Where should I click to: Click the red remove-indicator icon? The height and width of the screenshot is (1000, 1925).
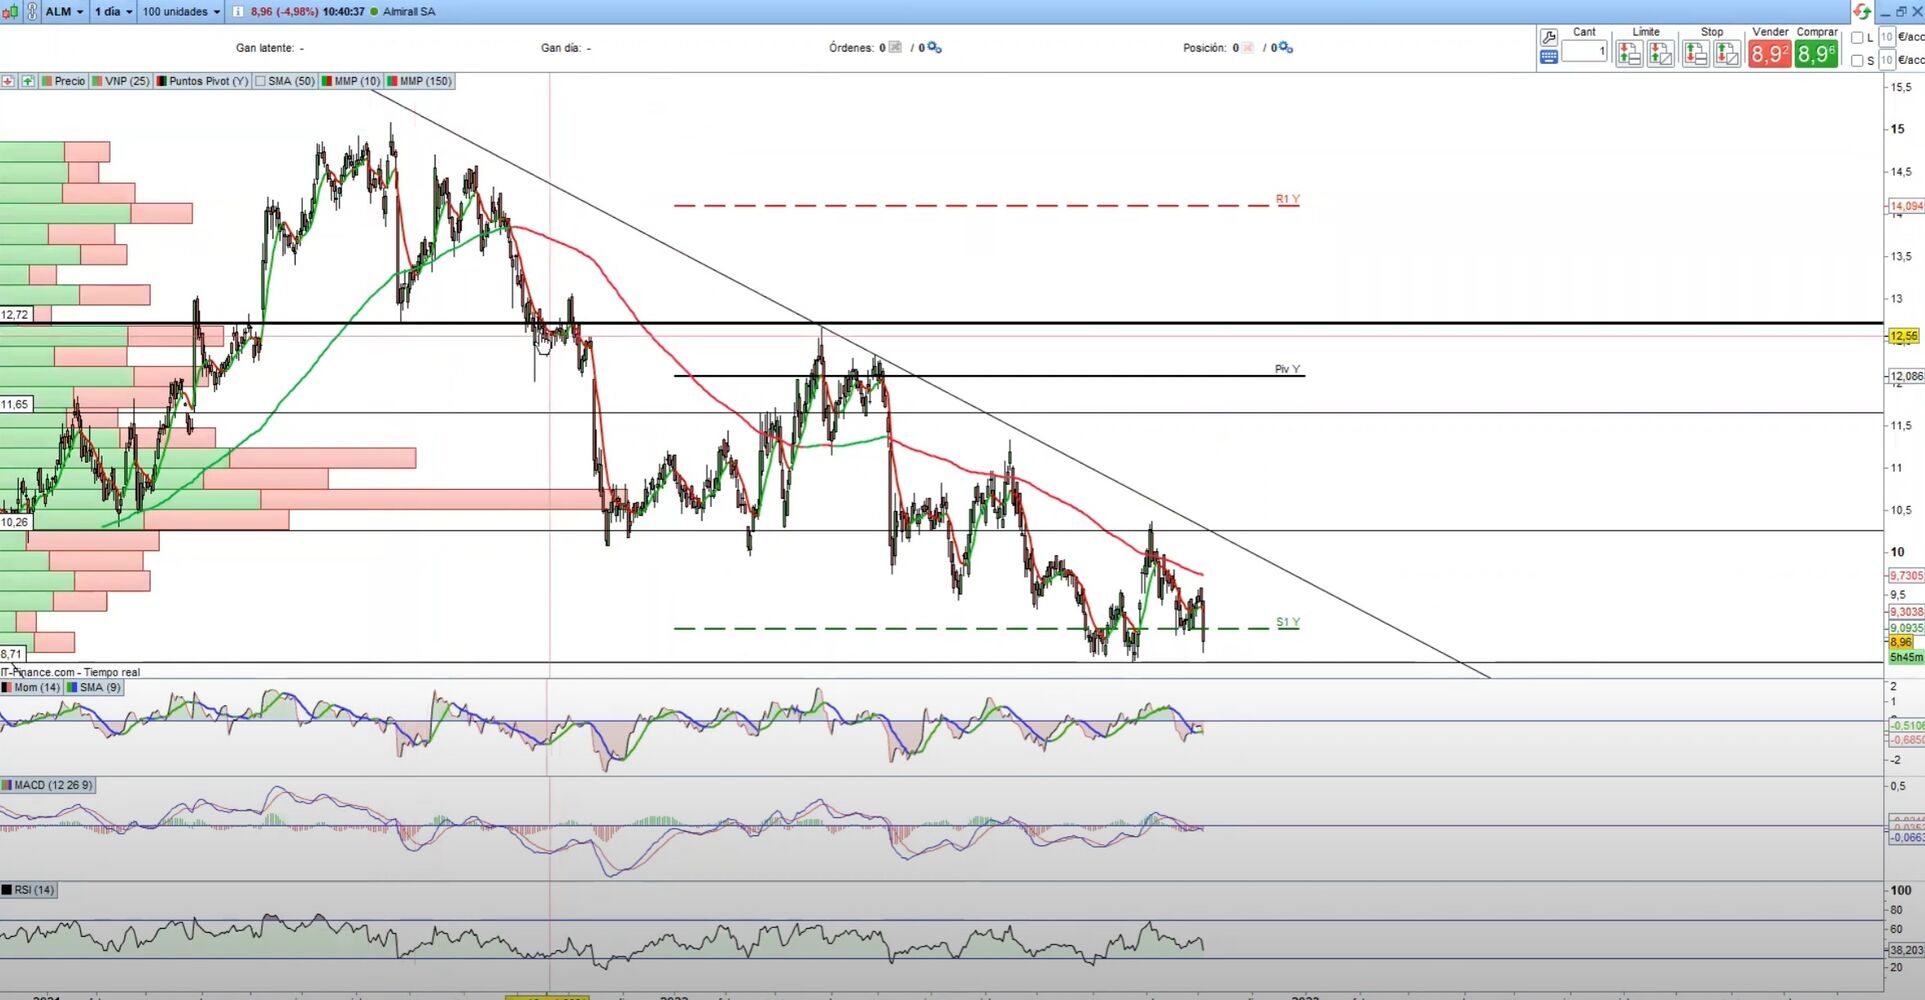pyautogui.click(x=8, y=81)
